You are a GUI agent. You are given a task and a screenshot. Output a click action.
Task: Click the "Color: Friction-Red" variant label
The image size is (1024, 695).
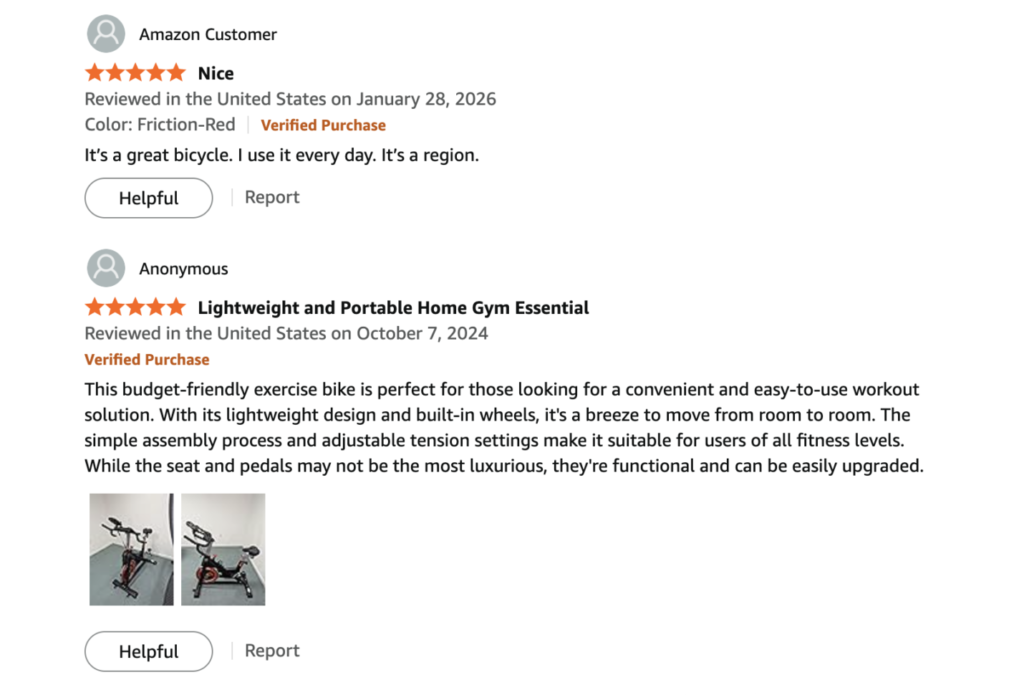(160, 125)
